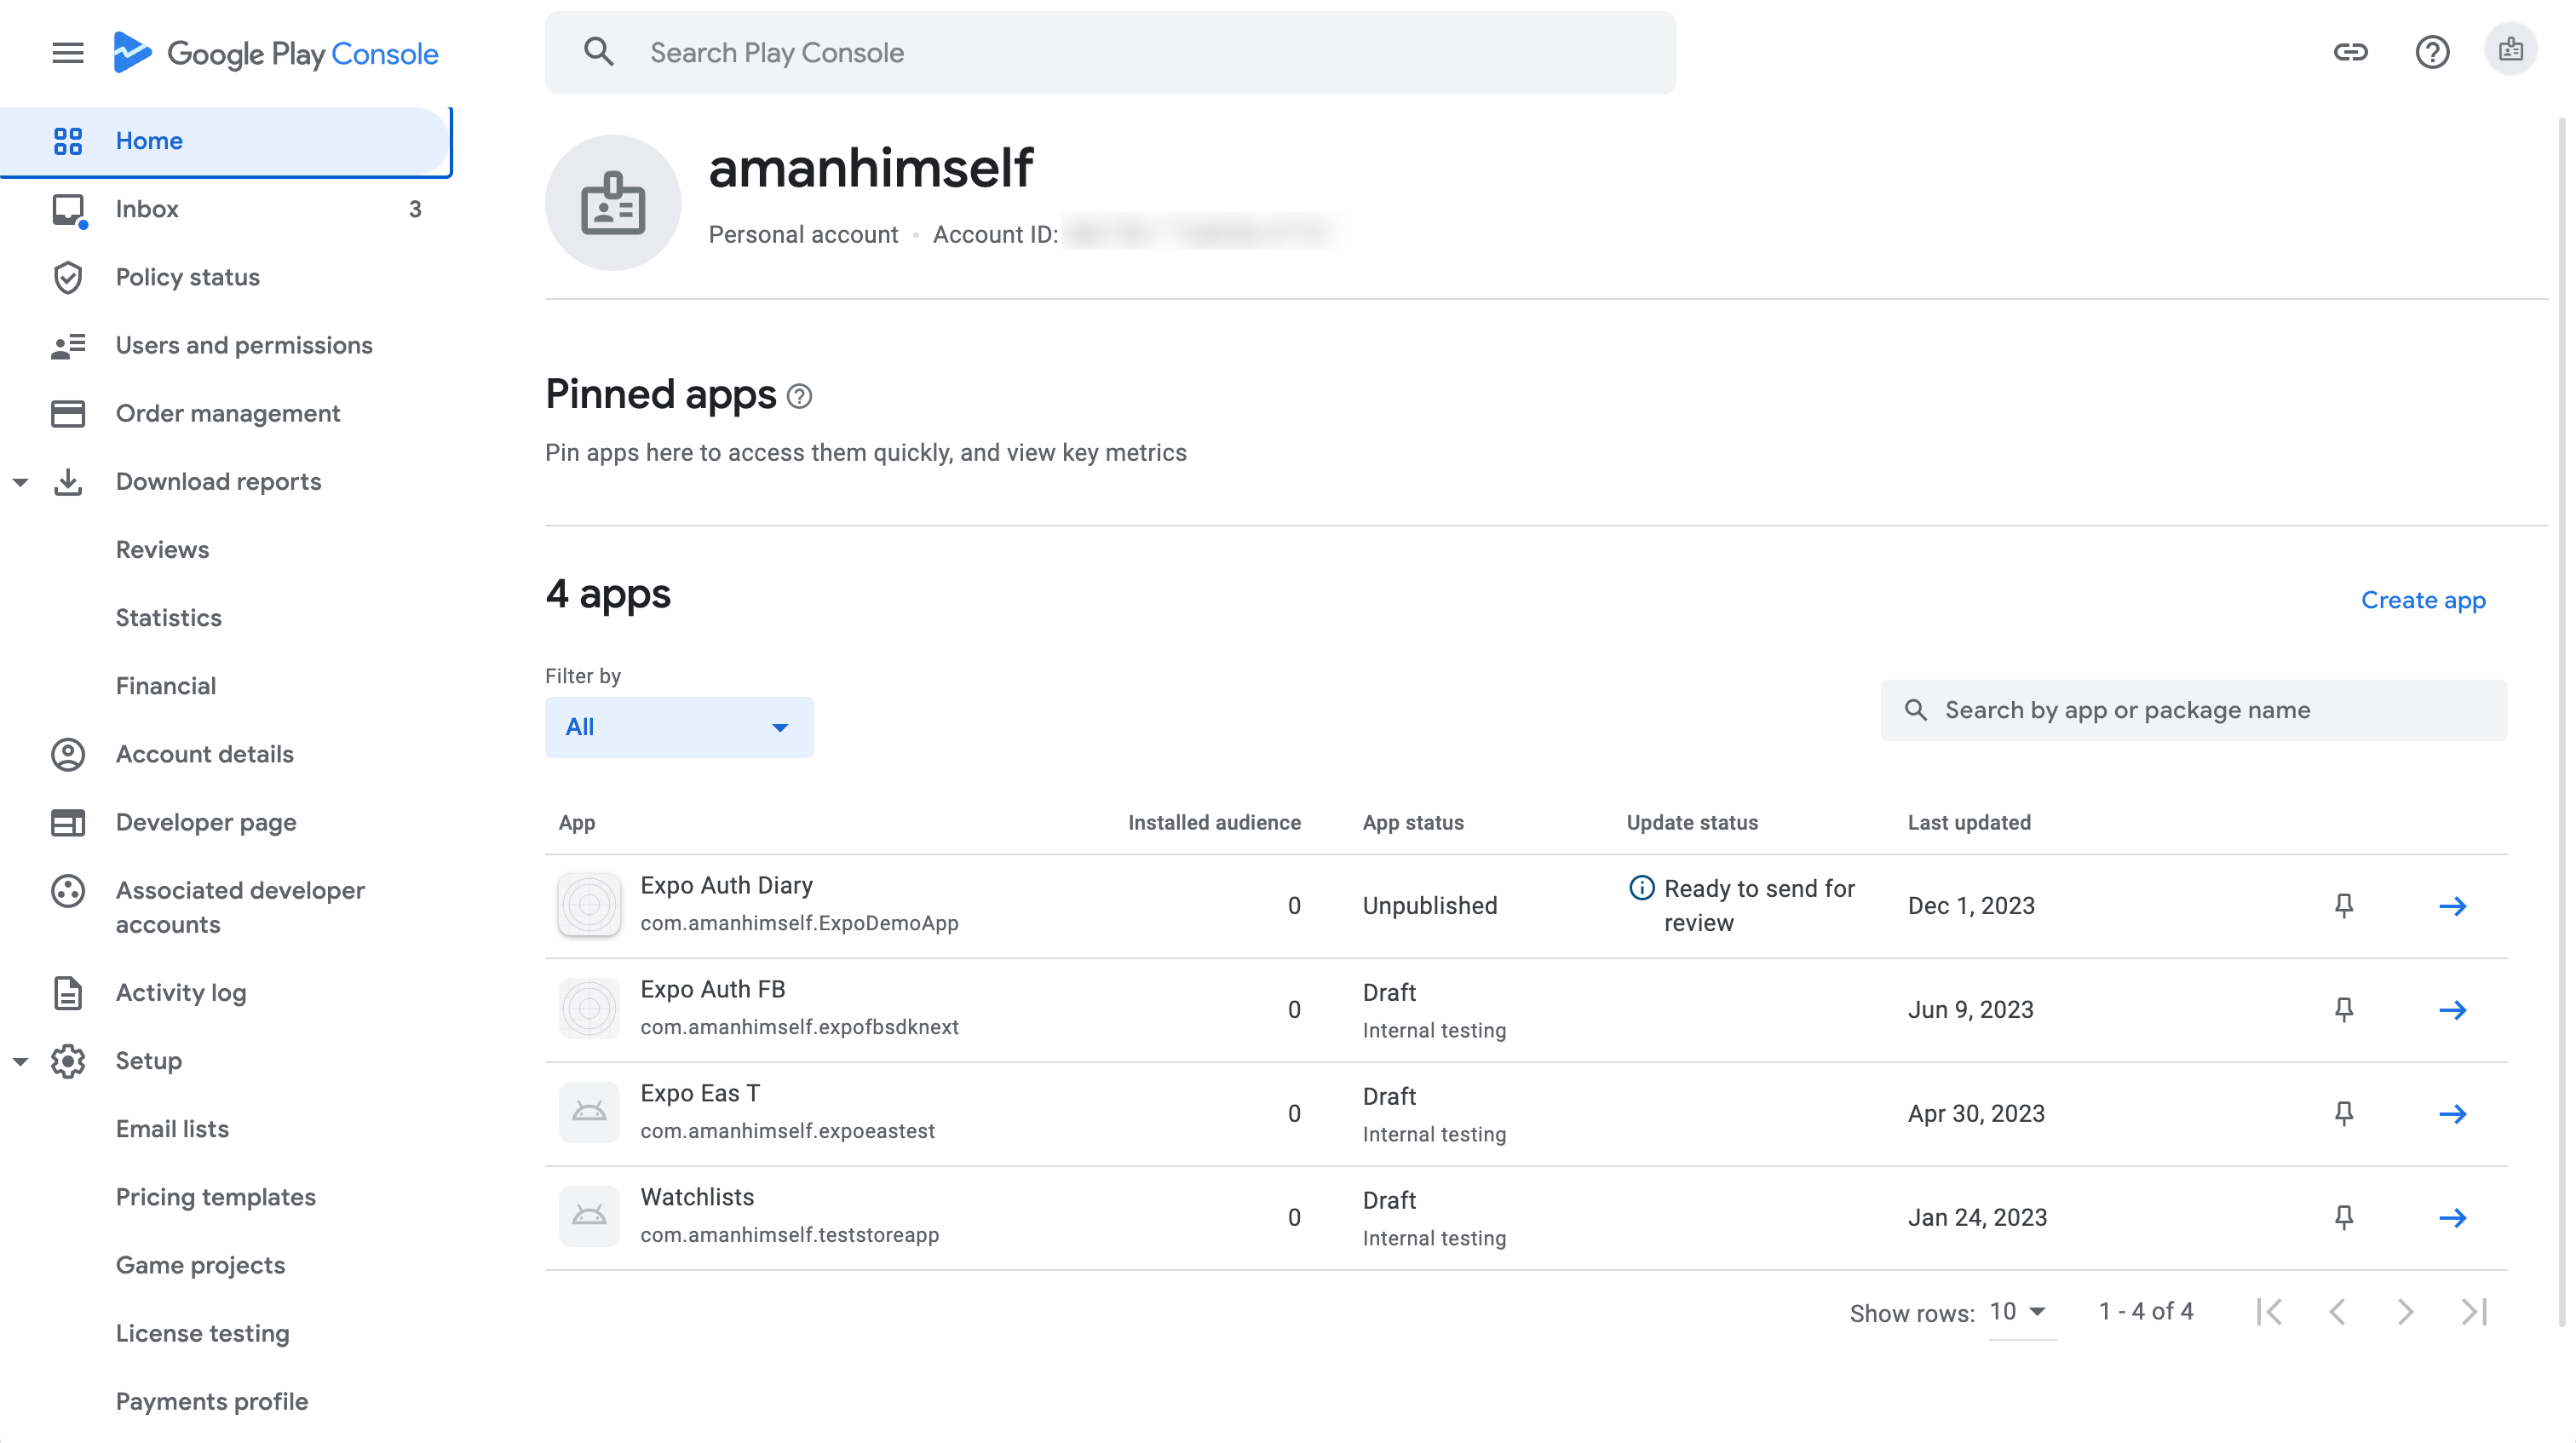The image size is (2576, 1443).
Task: Go to Inbox in sidebar
Action: pyautogui.click(x=147, y=209)
